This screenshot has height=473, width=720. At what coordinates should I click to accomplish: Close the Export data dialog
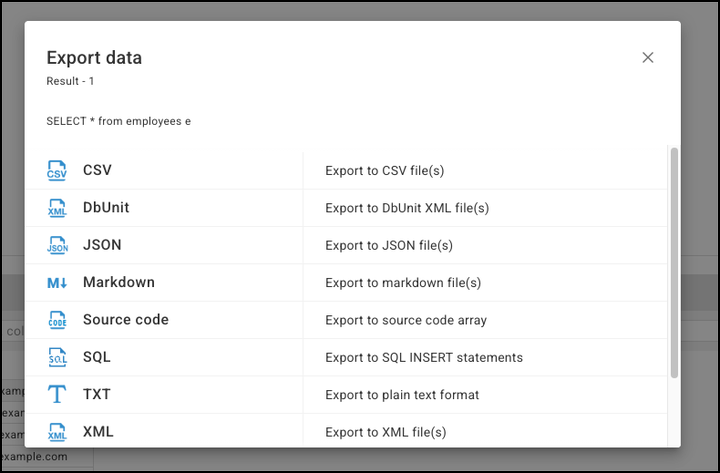[x=647, y=57]
